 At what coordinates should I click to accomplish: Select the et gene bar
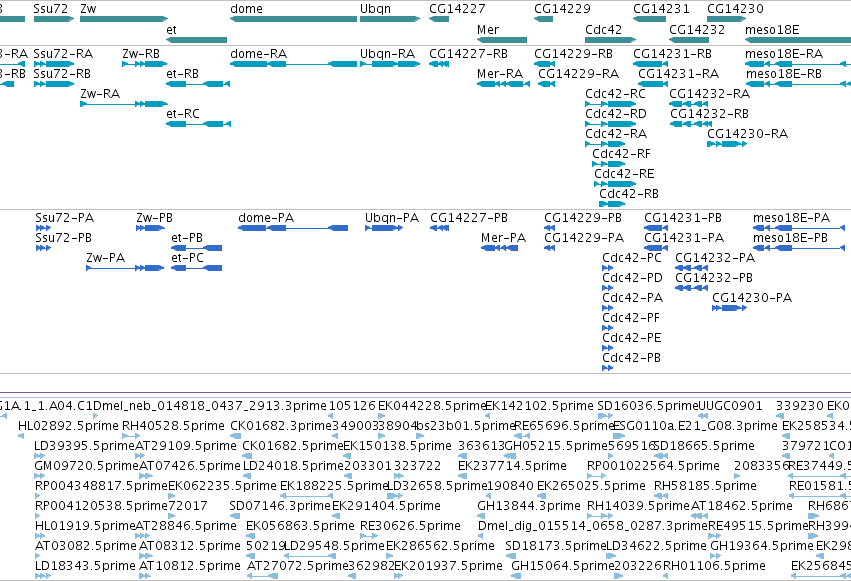[196, 40]
